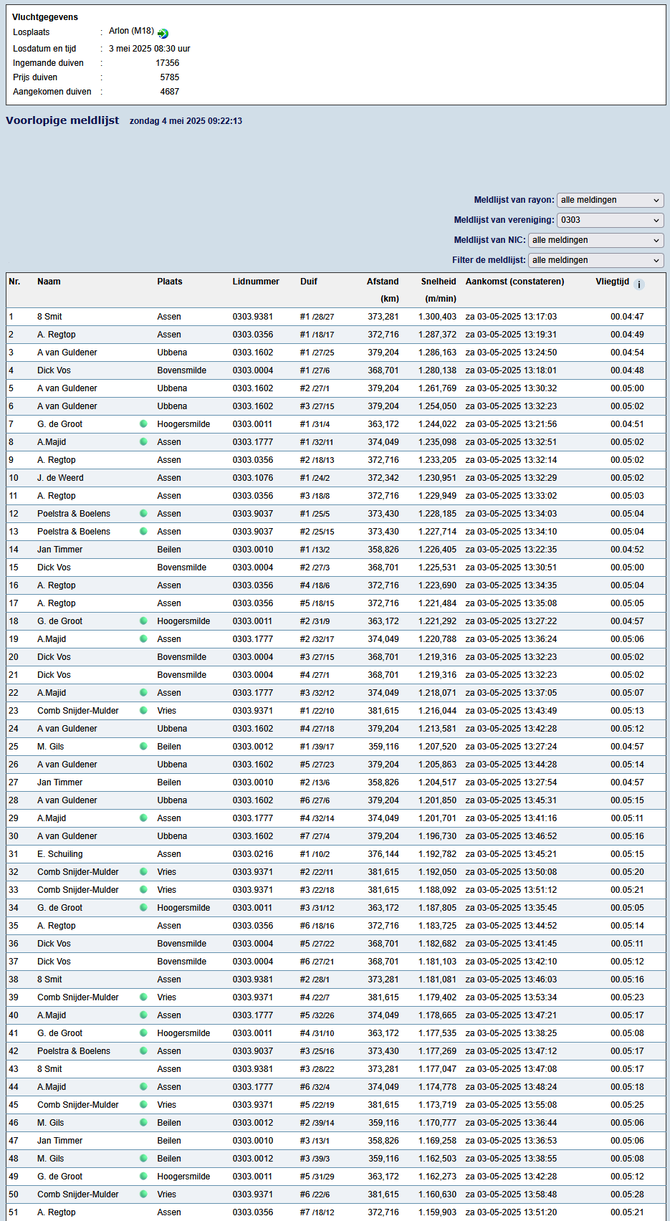Click the green dot in row 7 (G. de Groot)

click(x=143, y=424)
